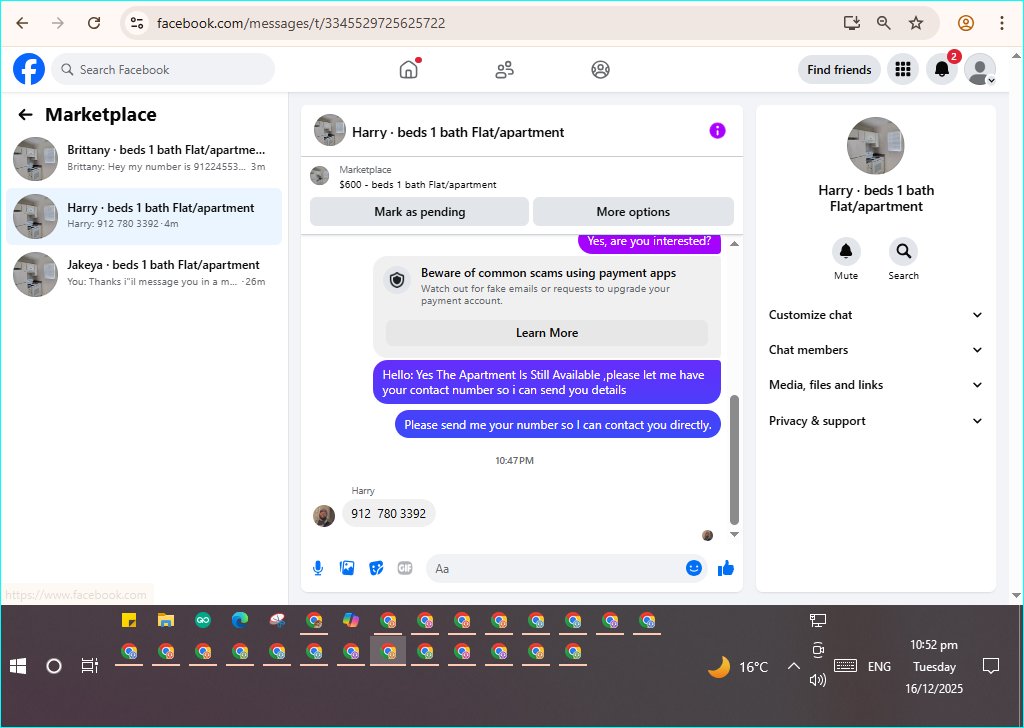Open Microsoft Edge in taskbar
Screen dimensions: 1024x728
click(x=240, y=620)
